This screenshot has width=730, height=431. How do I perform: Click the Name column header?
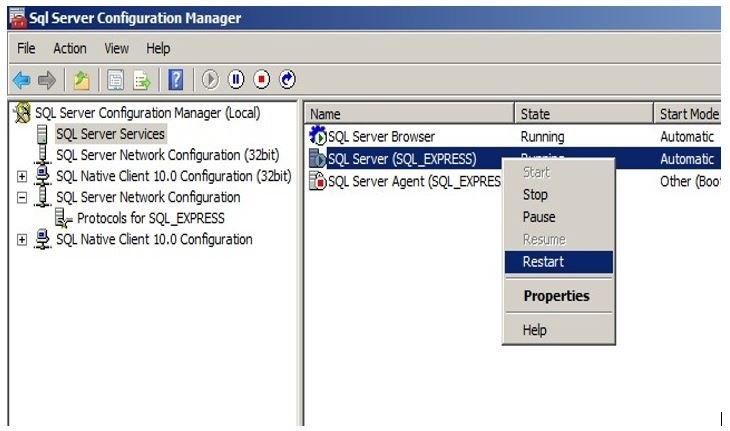click(x=410, y=114)
